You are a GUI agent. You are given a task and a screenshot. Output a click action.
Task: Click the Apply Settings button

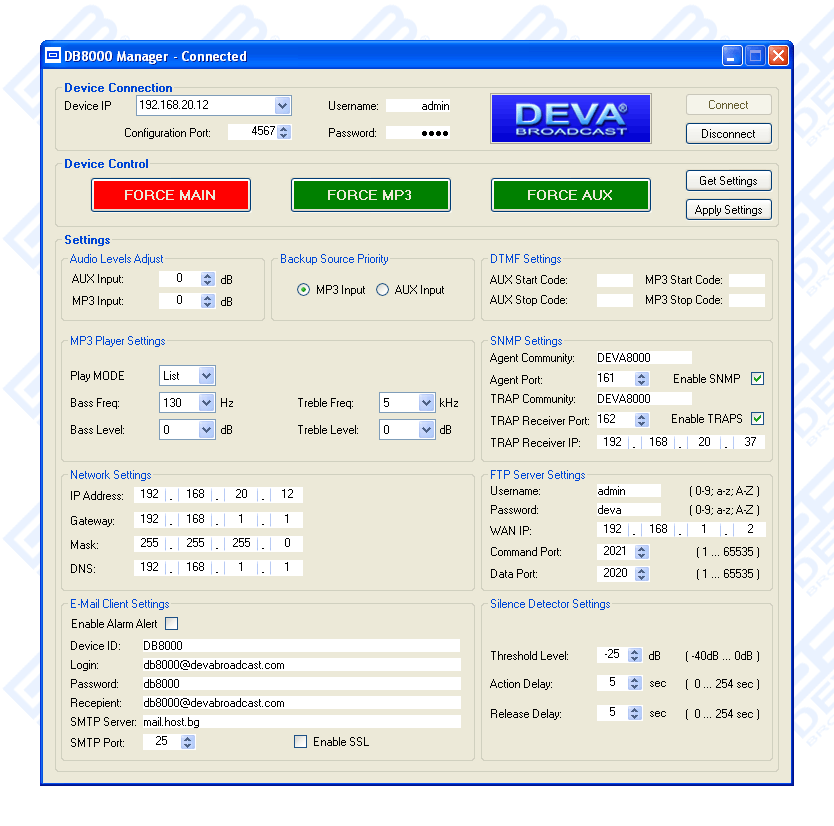728,210
